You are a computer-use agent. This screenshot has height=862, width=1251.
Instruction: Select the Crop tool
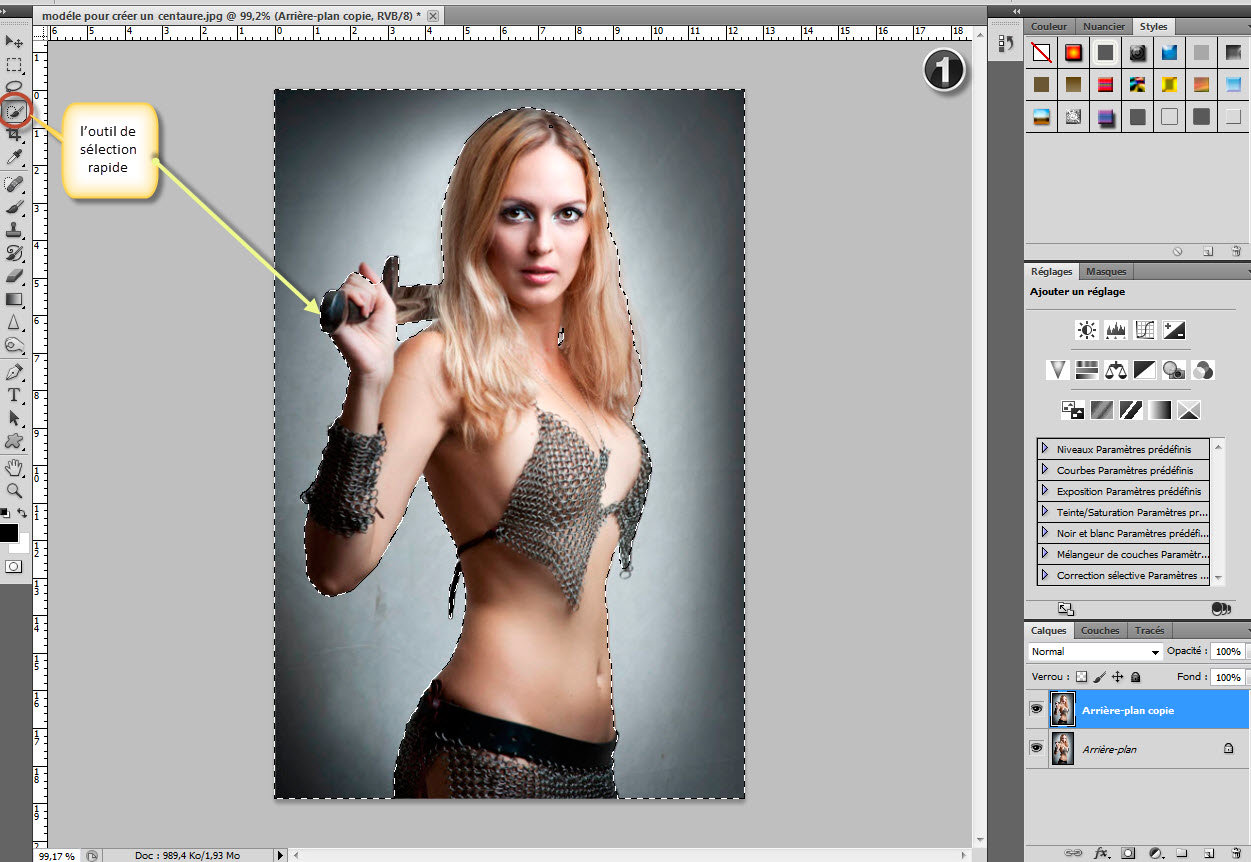click(x=14, y=134)
